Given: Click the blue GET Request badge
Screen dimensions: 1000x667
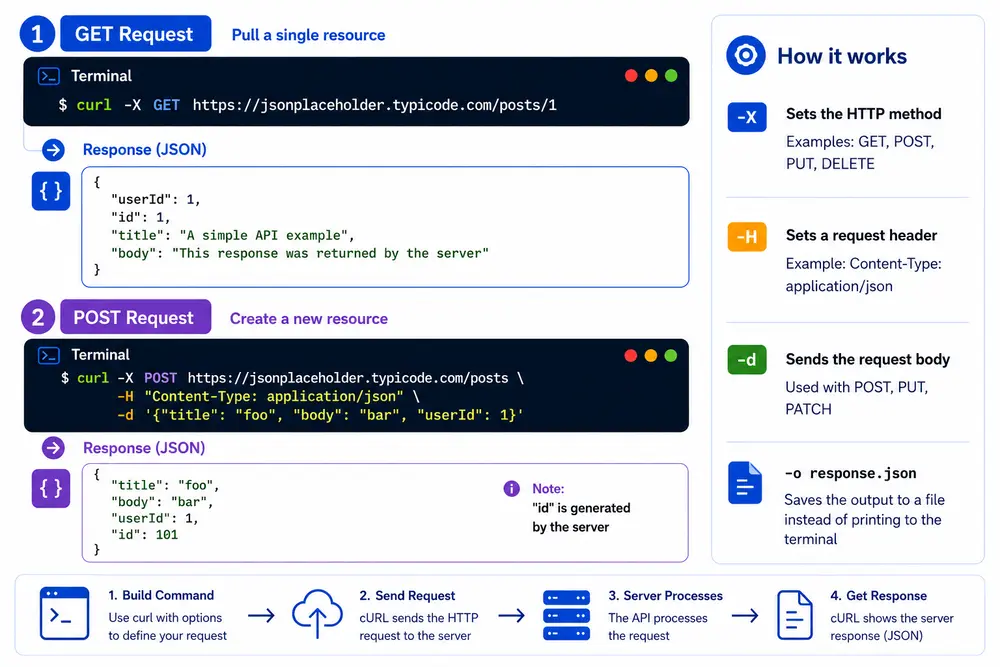Looking at the screenshot, I should tap(136, 34).
